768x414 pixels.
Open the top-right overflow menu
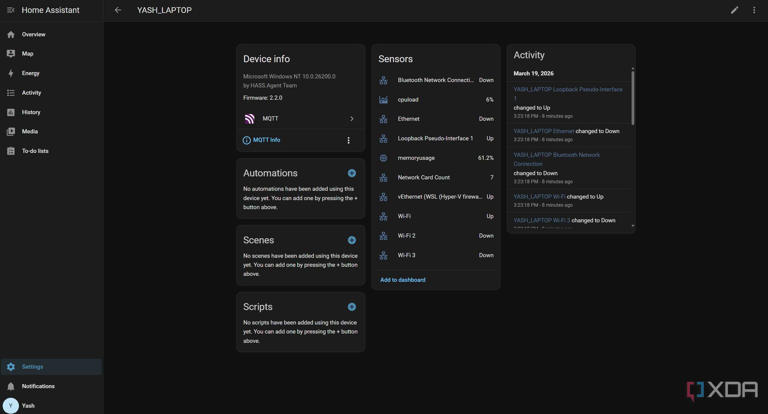[754, 10]
